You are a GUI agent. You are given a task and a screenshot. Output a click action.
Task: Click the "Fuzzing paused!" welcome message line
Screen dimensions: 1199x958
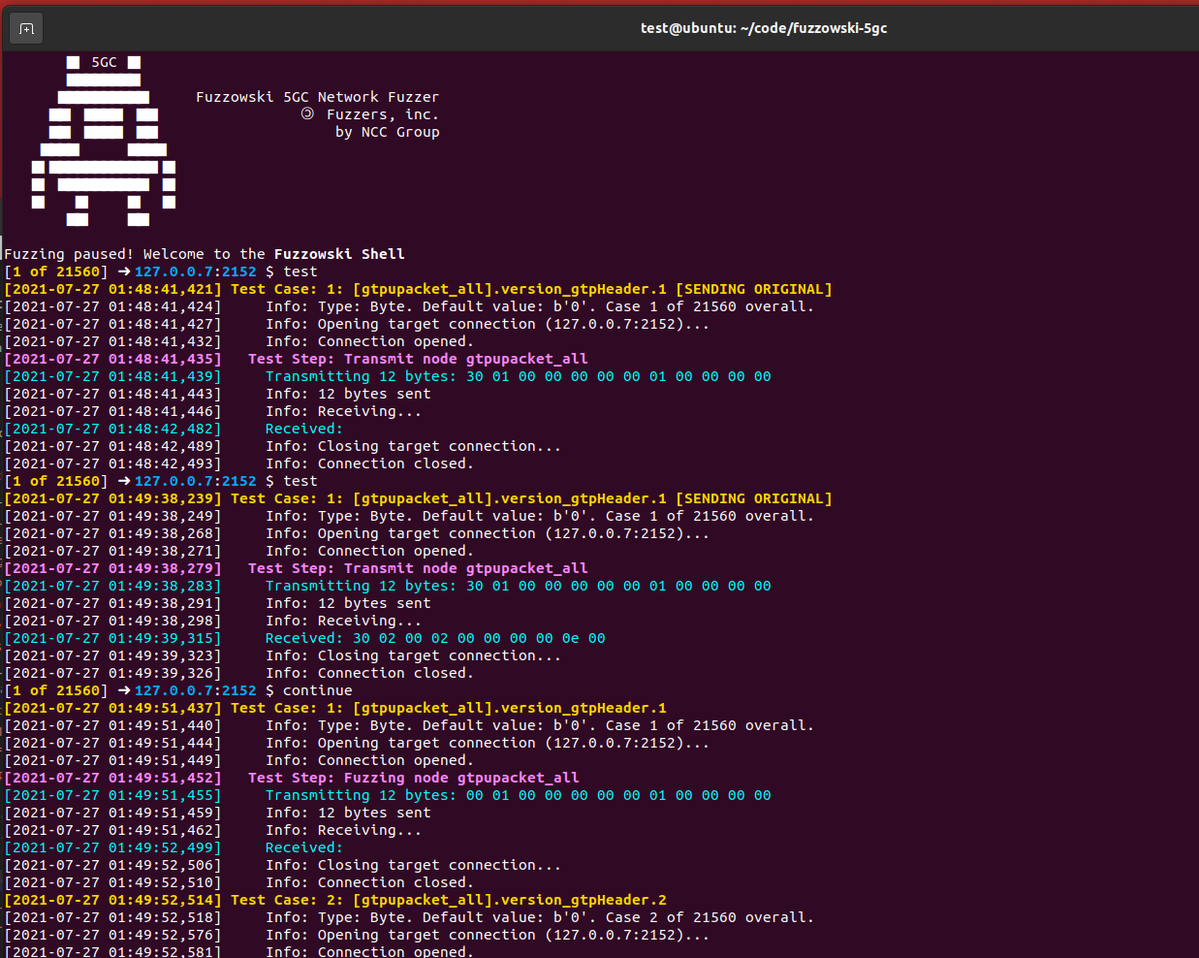204,254
